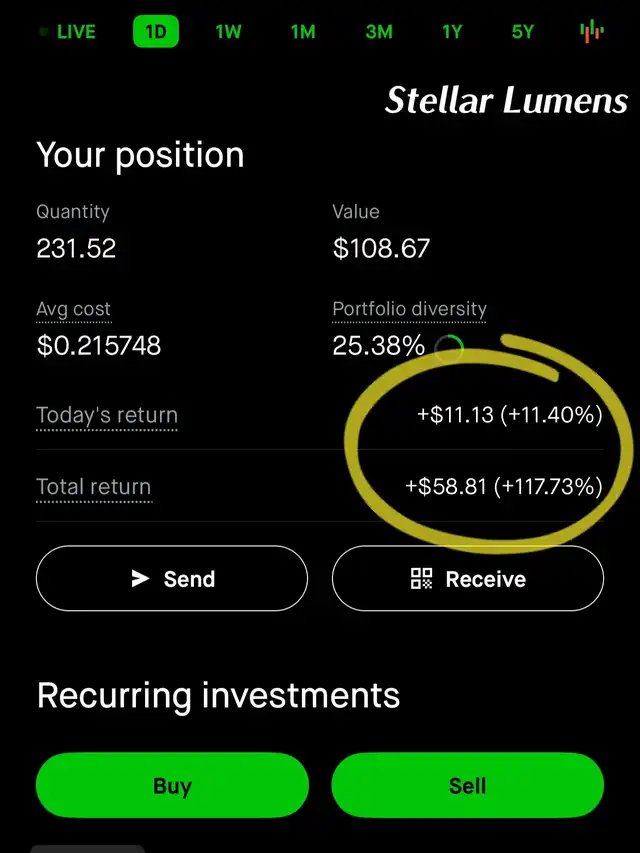
Task: Tap the QR code receive icon
Action: coord(422,578)
